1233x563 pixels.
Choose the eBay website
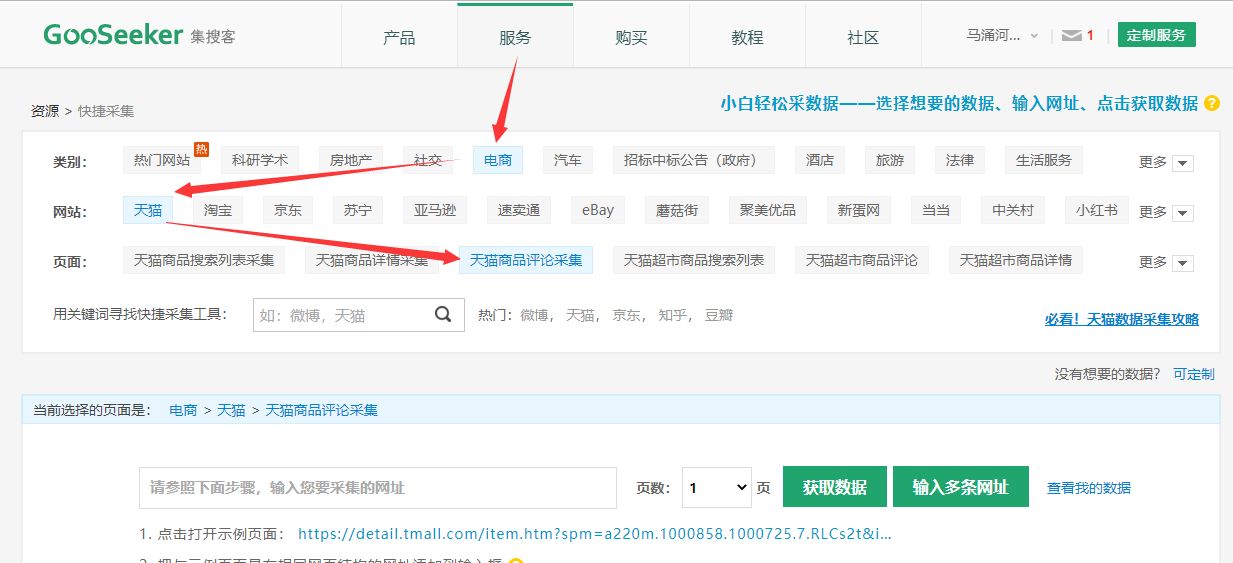coord(598,210)
